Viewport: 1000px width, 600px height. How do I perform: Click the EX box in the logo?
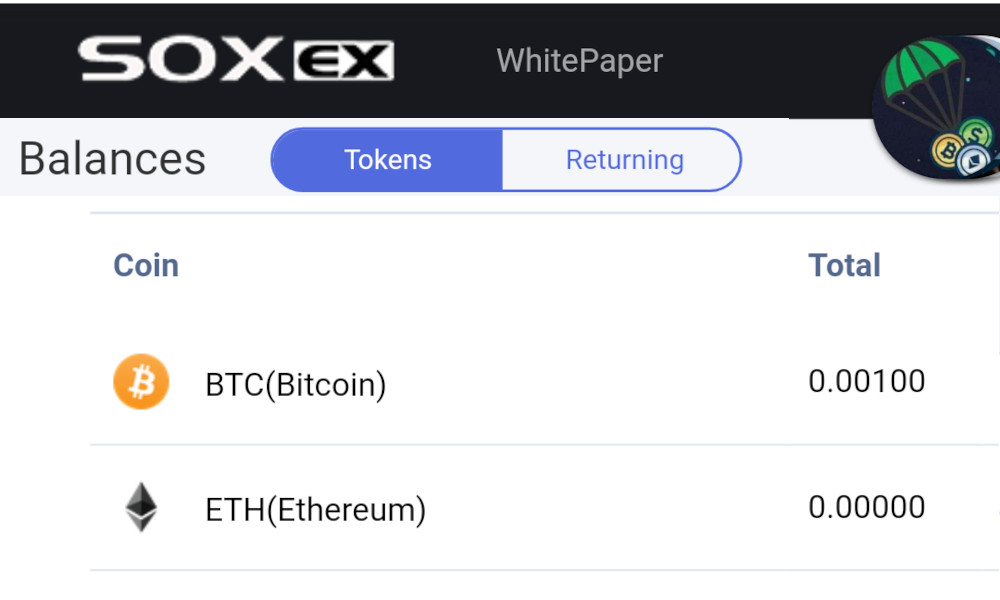pos(343,62)
